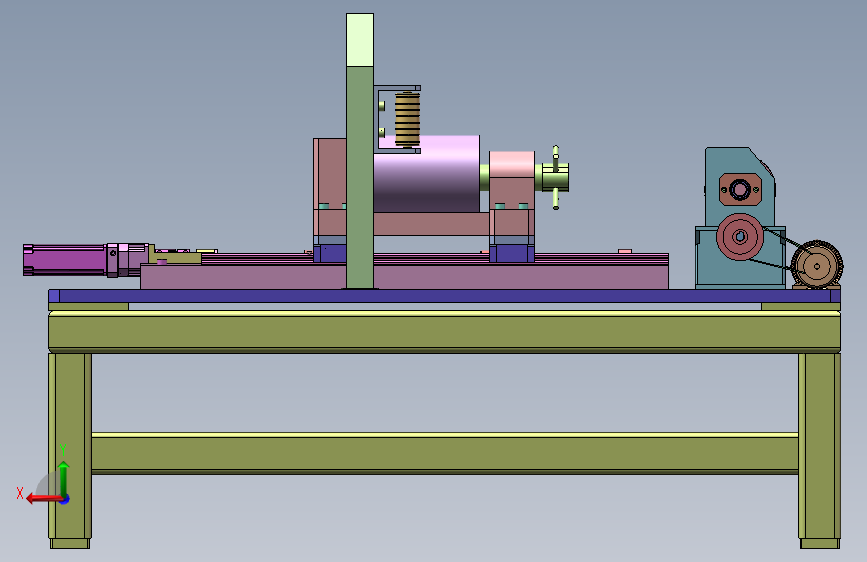
Task: Select the light green top section of the column
Action: point(360,40)
